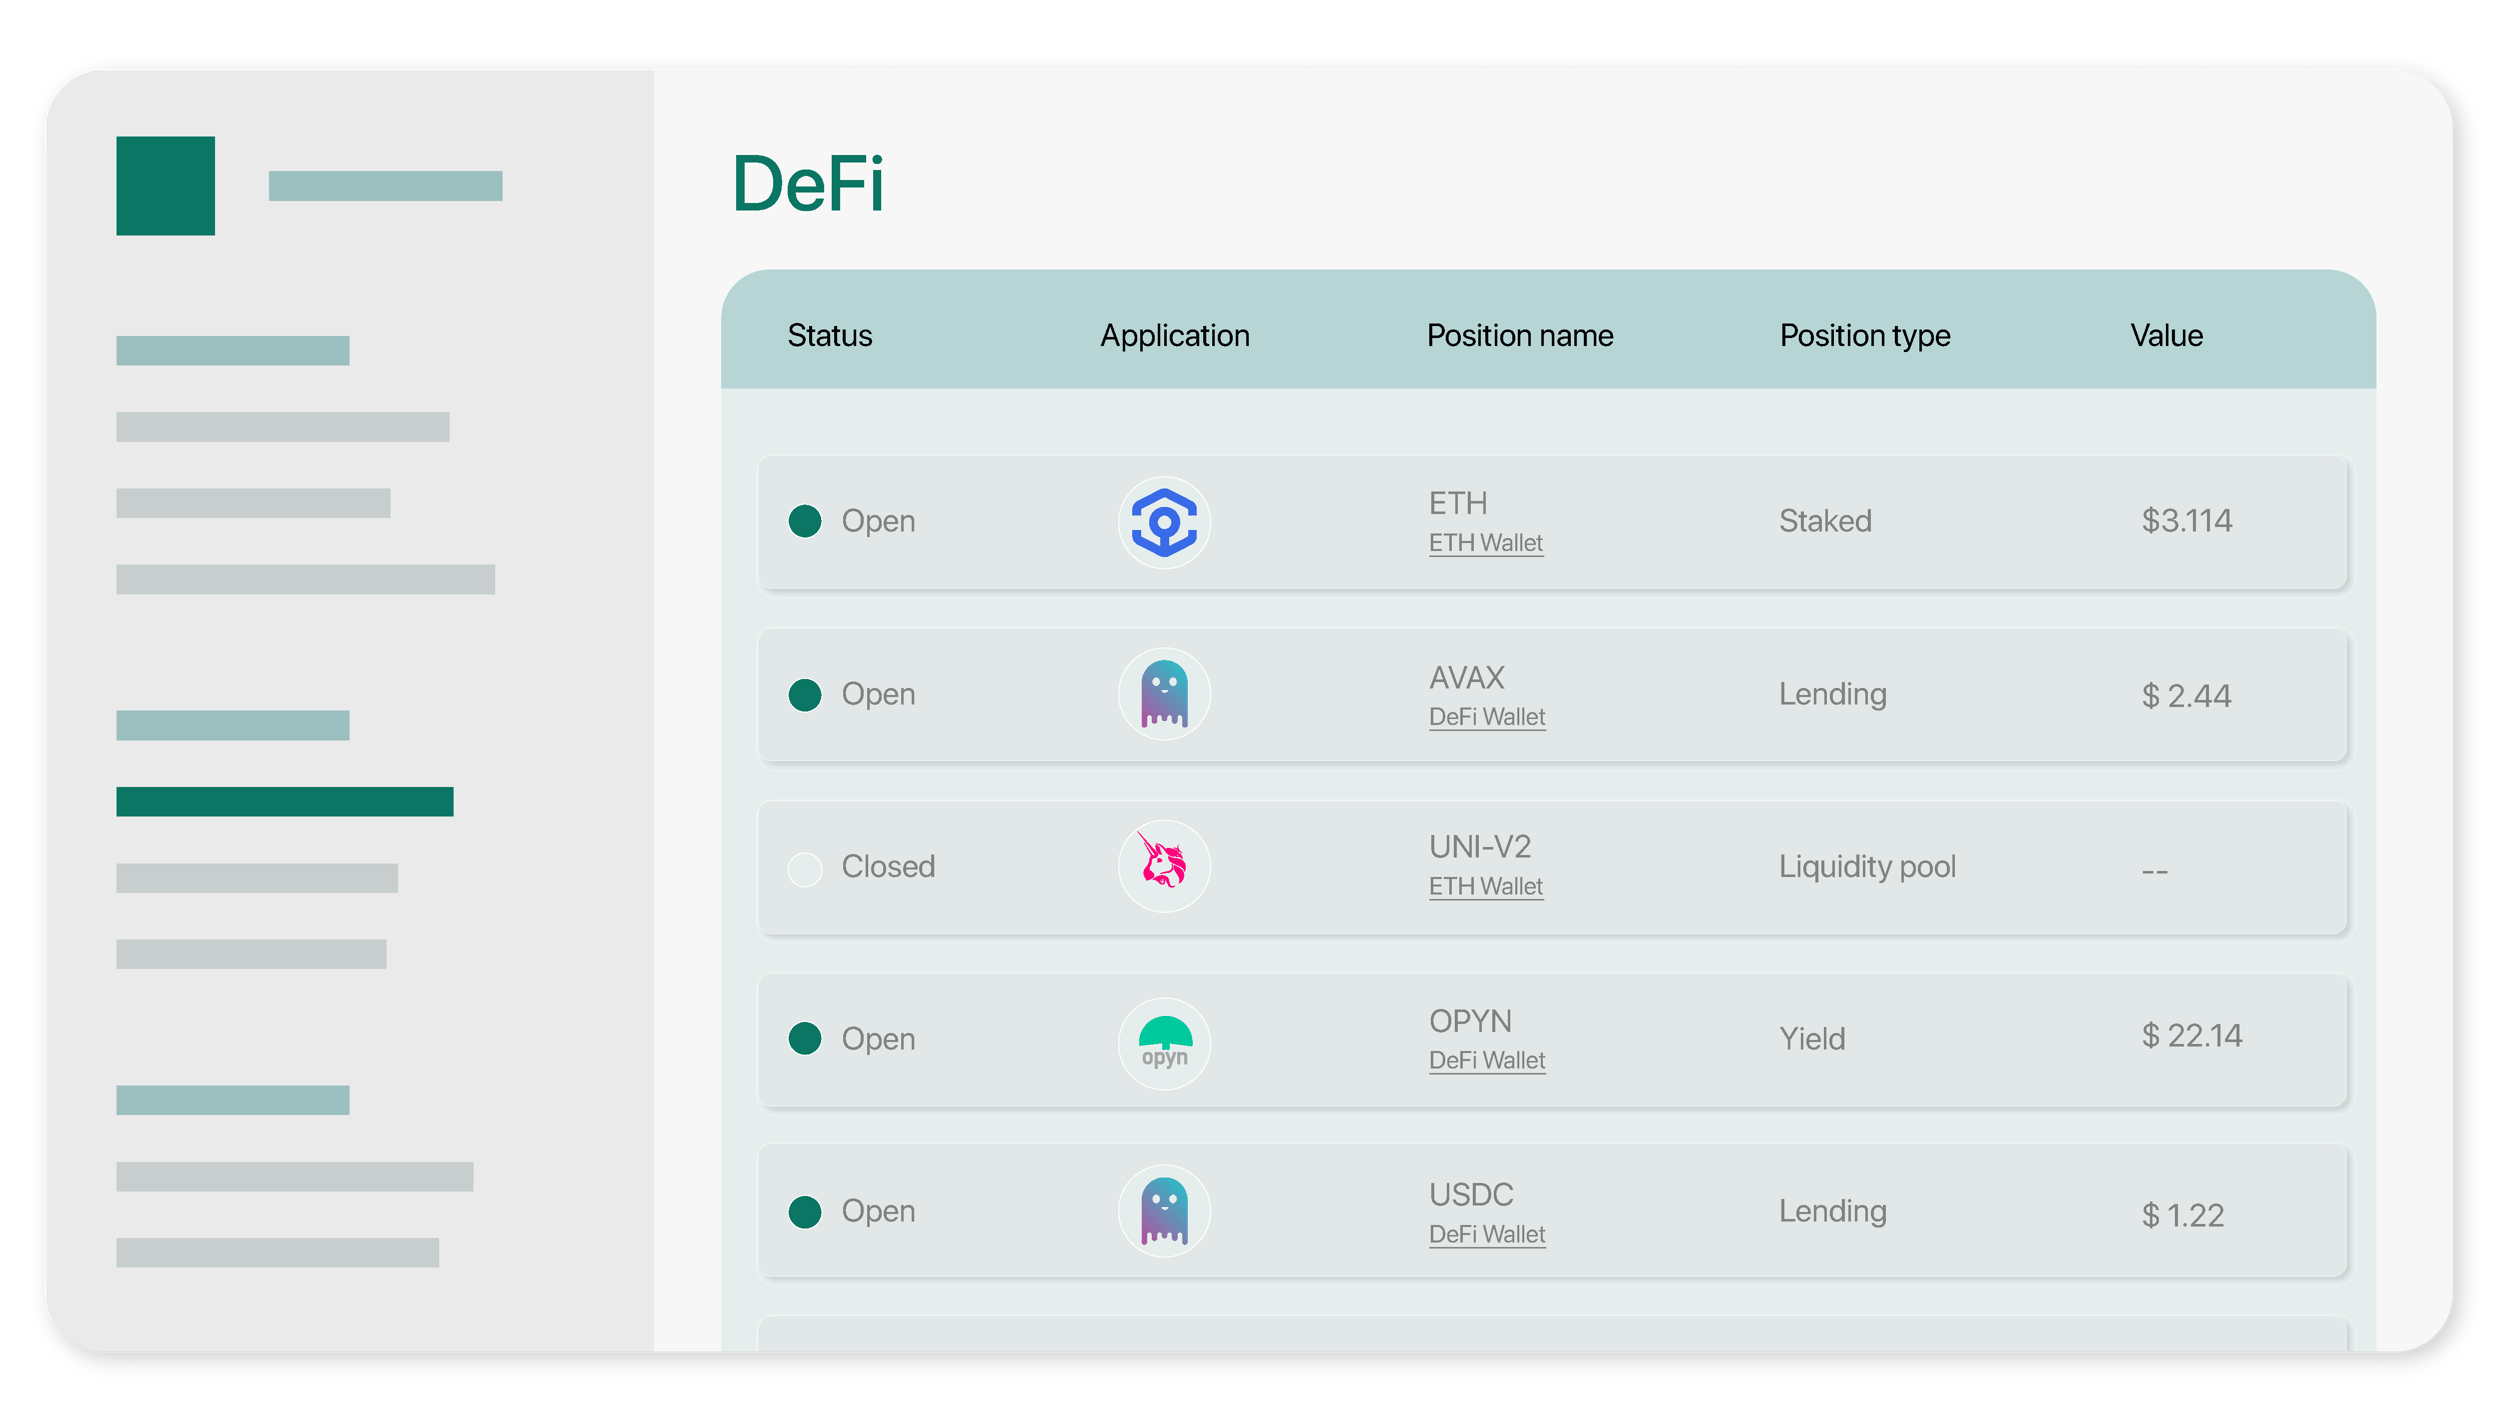2501x1418 pixels.
Task: Open the DeFi Wallet link under AVAX
Action: pos(1487,717)
